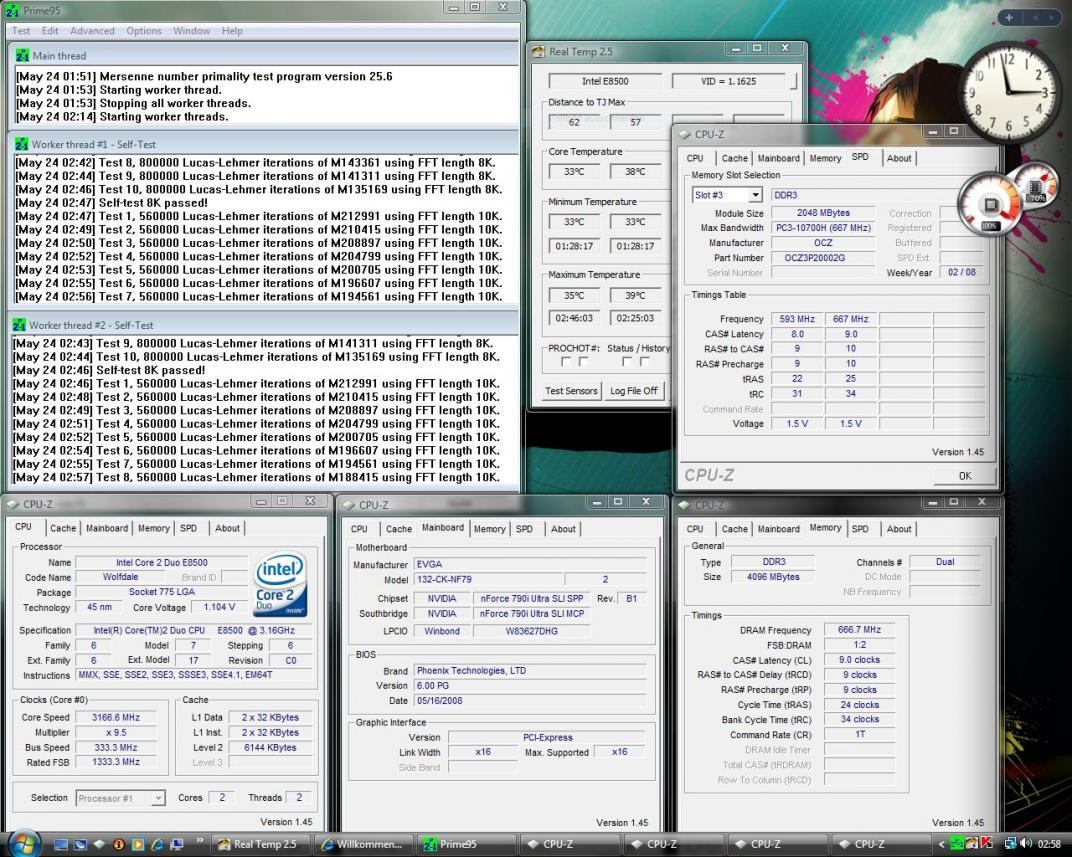Click the Worker thread #1 window icon

21,144
